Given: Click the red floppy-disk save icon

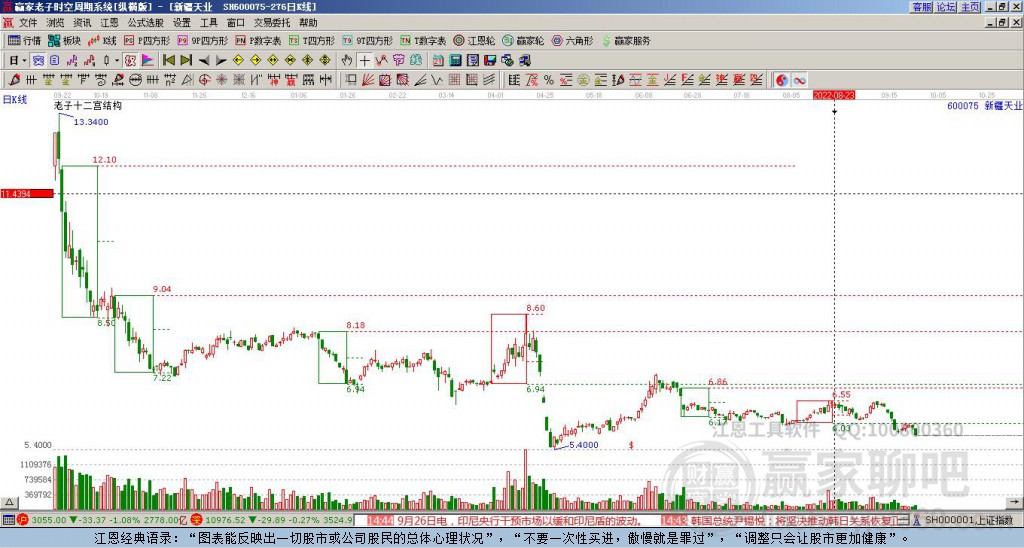Looking at the screenshot, I should 490,60.
